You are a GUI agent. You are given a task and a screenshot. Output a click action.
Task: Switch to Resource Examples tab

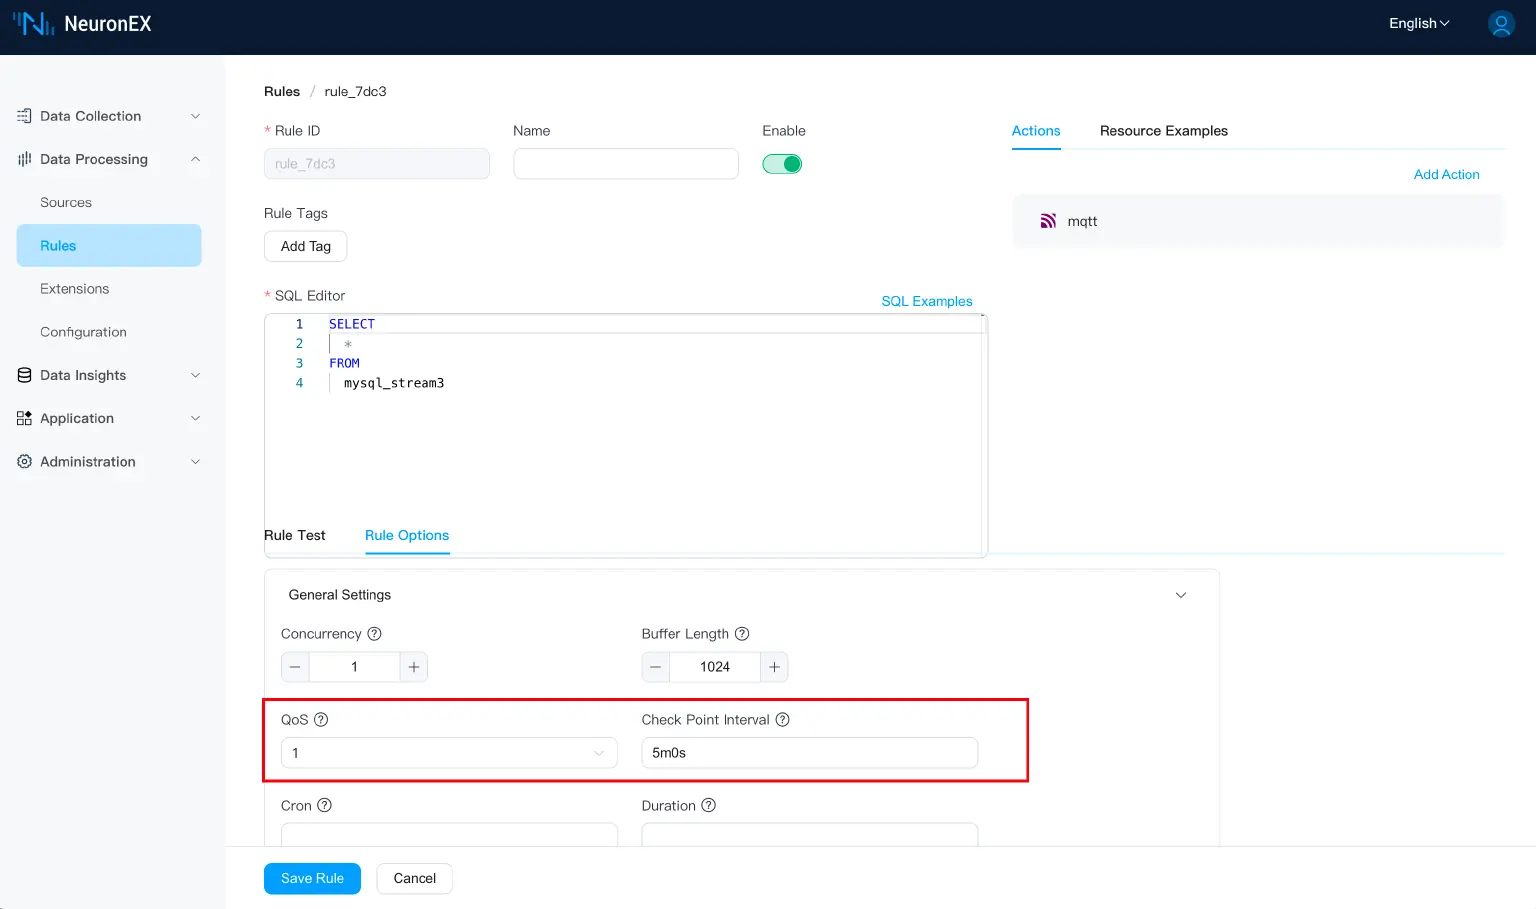(1163, 131)
